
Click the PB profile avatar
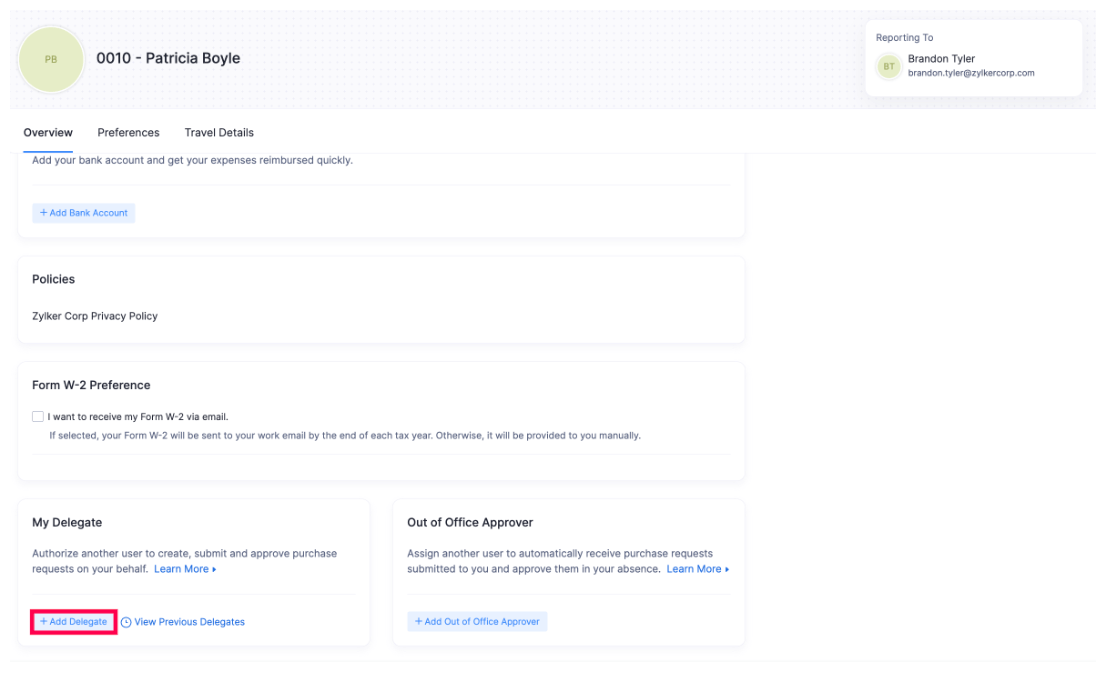click(51, 59)
